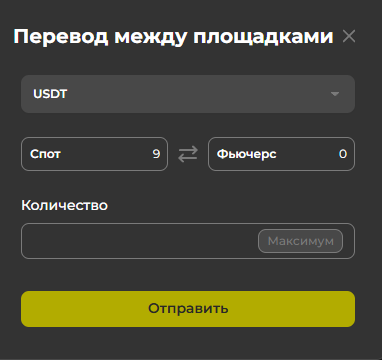The width and height of the screenshot is (382, 360).
Task: Select the Фьючерс account box
Action: point(281,154)
